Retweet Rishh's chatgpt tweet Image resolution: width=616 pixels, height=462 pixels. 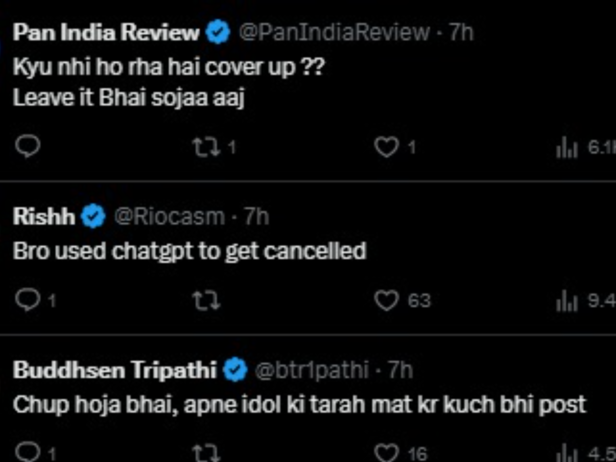coord(204,299)
